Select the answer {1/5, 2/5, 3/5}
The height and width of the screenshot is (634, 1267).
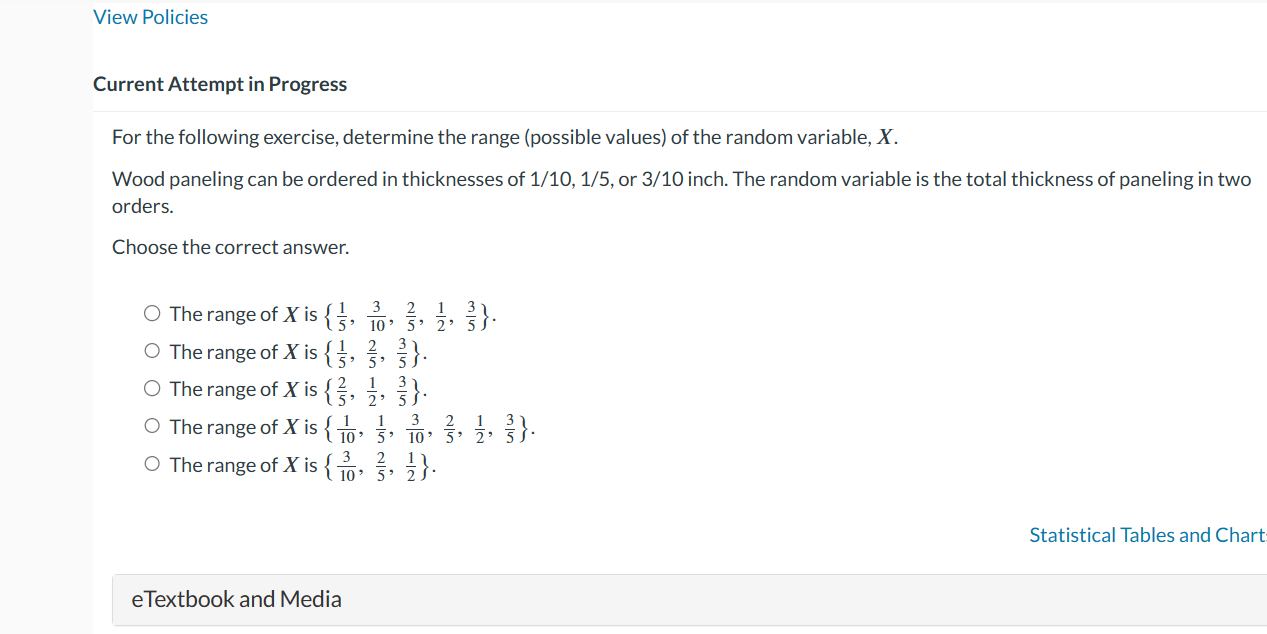click(x=152, y=350)
